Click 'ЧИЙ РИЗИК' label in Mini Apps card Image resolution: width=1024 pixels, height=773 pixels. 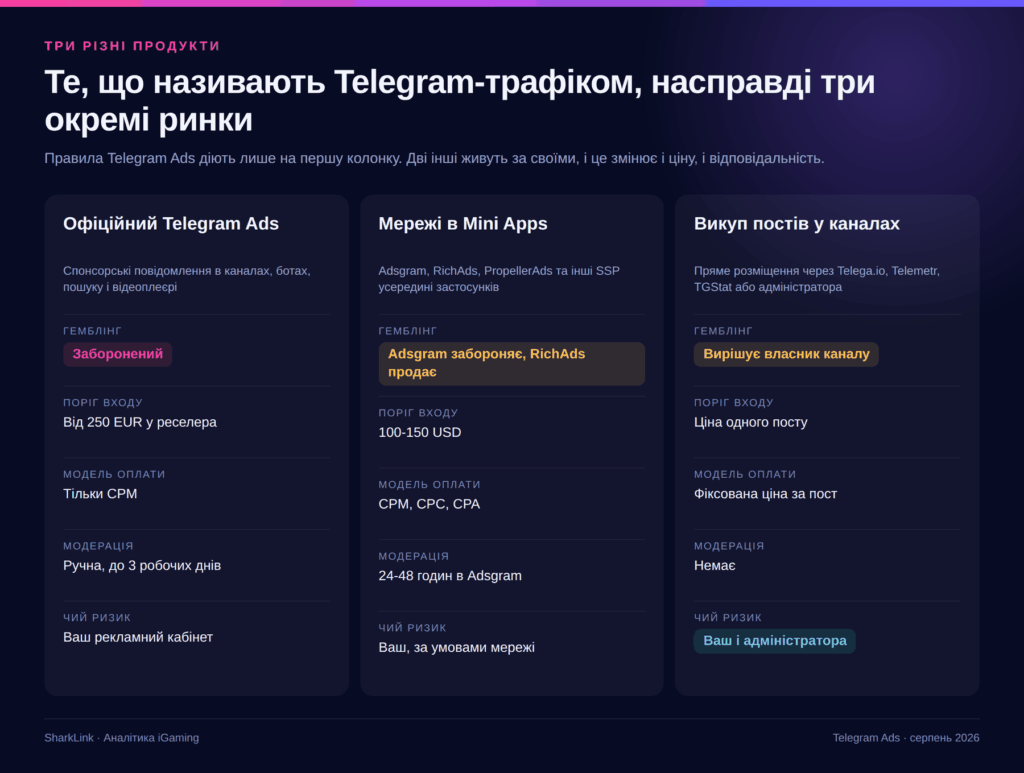pos(412,628)
